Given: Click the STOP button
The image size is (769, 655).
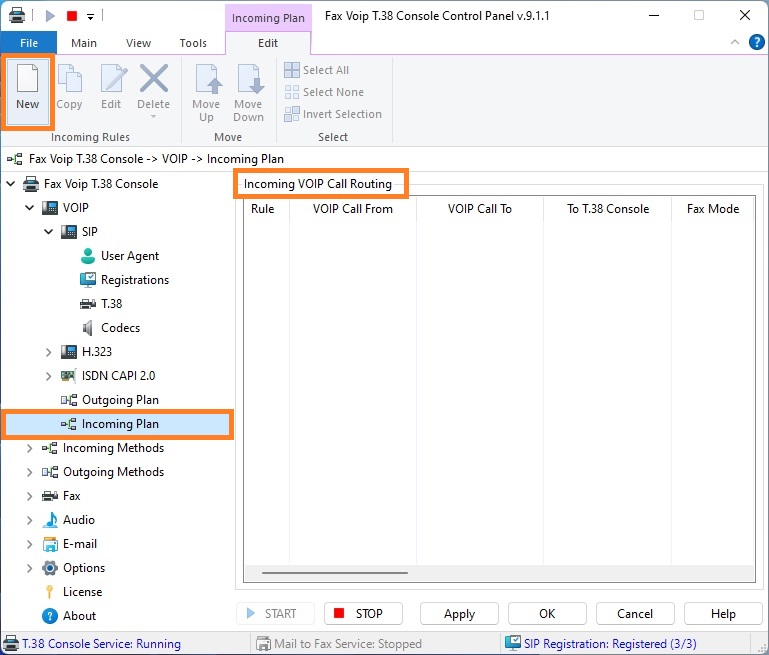Looking at the screenshot, I should [363, 614].
